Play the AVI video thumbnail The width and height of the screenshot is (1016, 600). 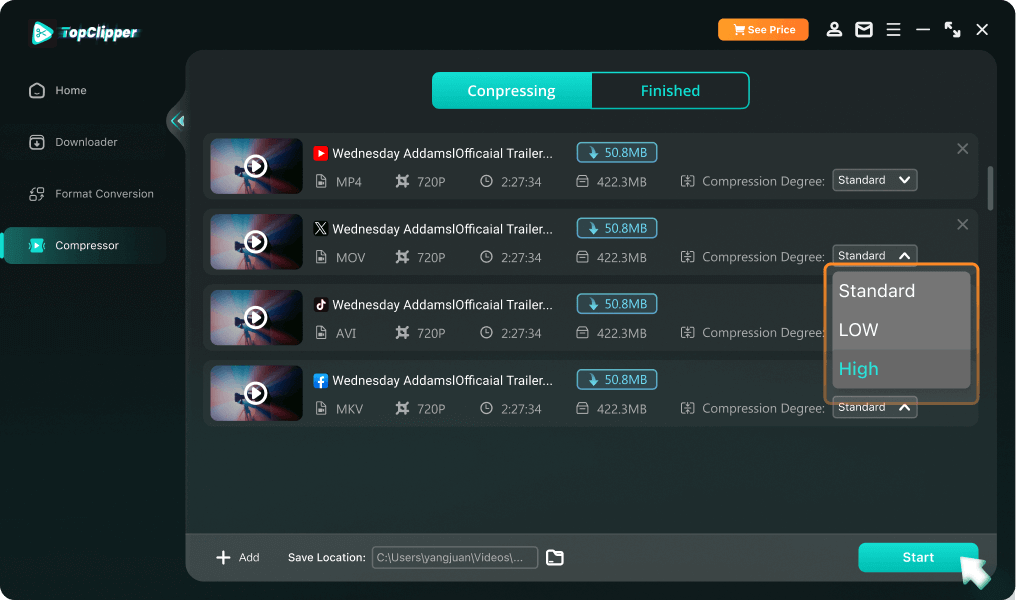256,317
